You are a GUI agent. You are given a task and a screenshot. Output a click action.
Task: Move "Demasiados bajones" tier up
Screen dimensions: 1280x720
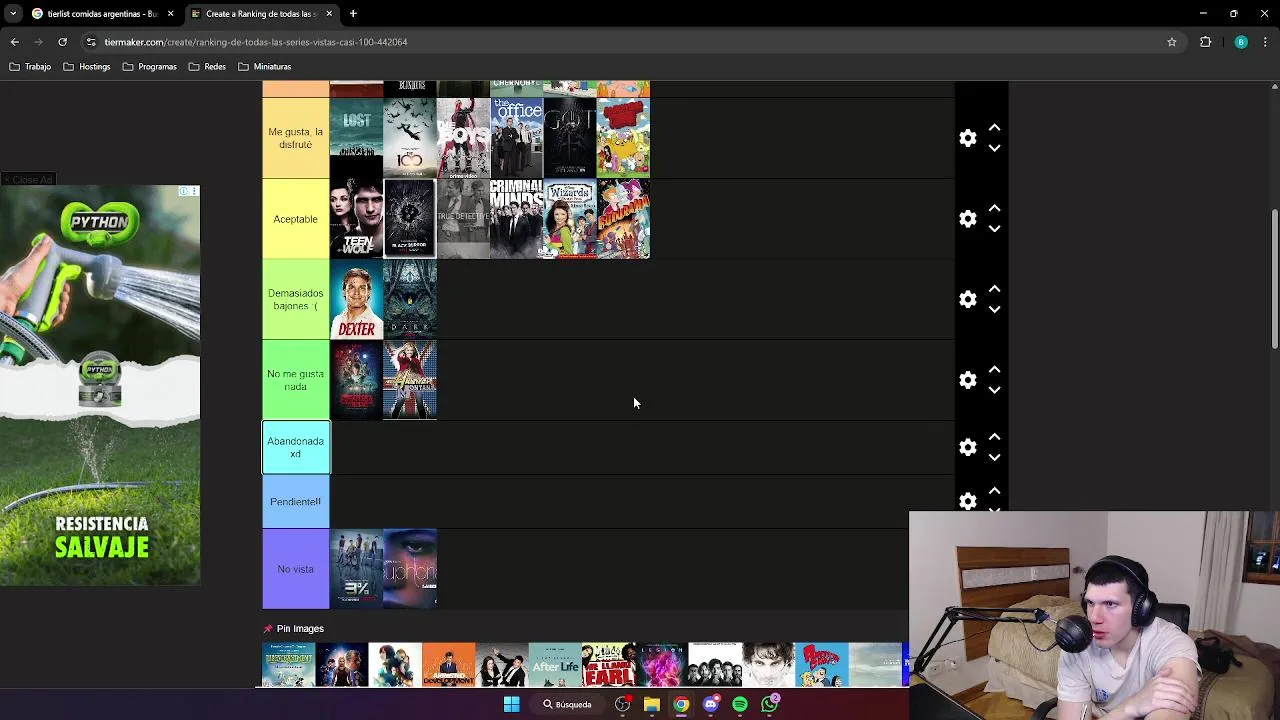click(994, 289)
